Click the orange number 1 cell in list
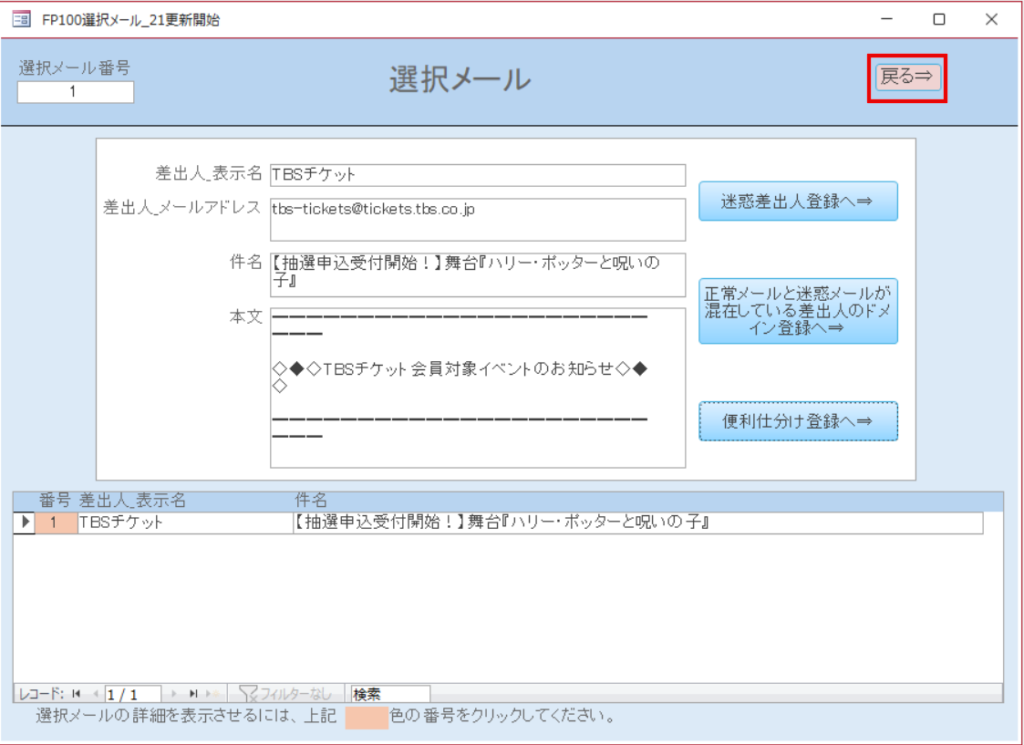This screenshot has width=1024, height=745. pos(57,522)
